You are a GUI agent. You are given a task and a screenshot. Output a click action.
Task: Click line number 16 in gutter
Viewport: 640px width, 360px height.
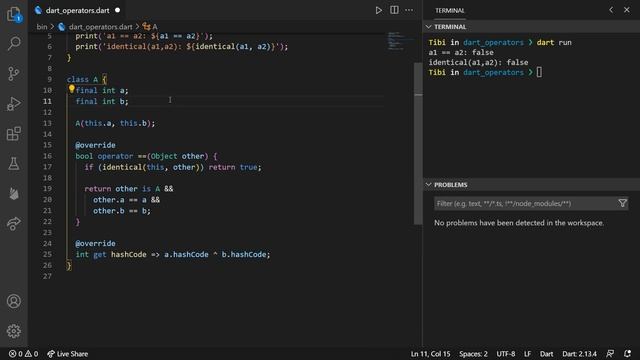pyautogui.click(x=47, y=156)
